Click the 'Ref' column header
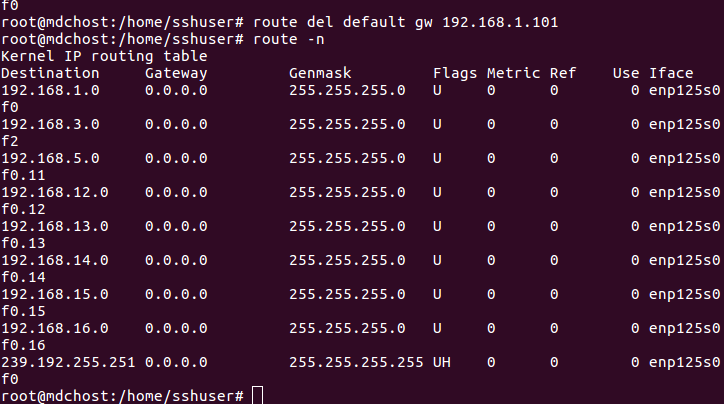 coord(562,73)
